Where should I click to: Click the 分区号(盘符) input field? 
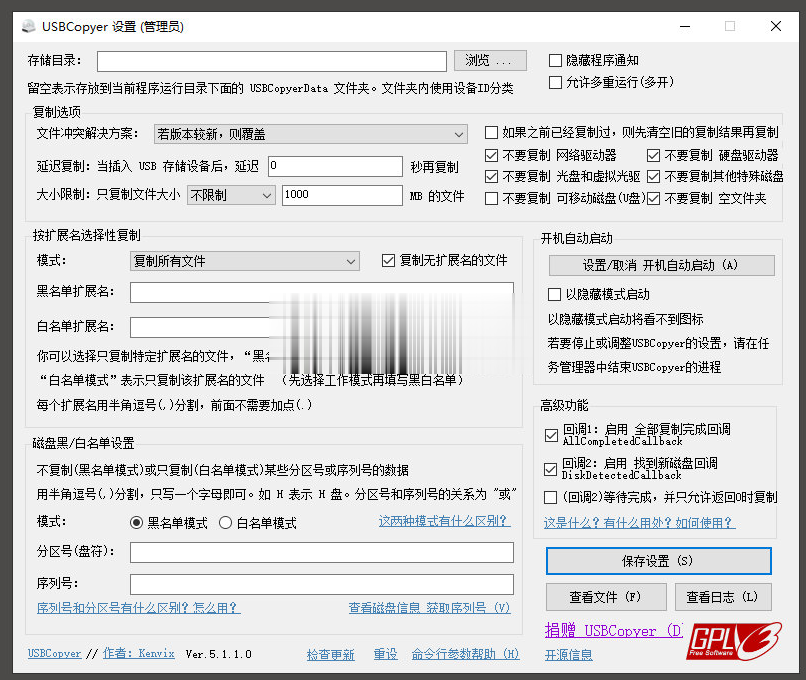point(322,553)
